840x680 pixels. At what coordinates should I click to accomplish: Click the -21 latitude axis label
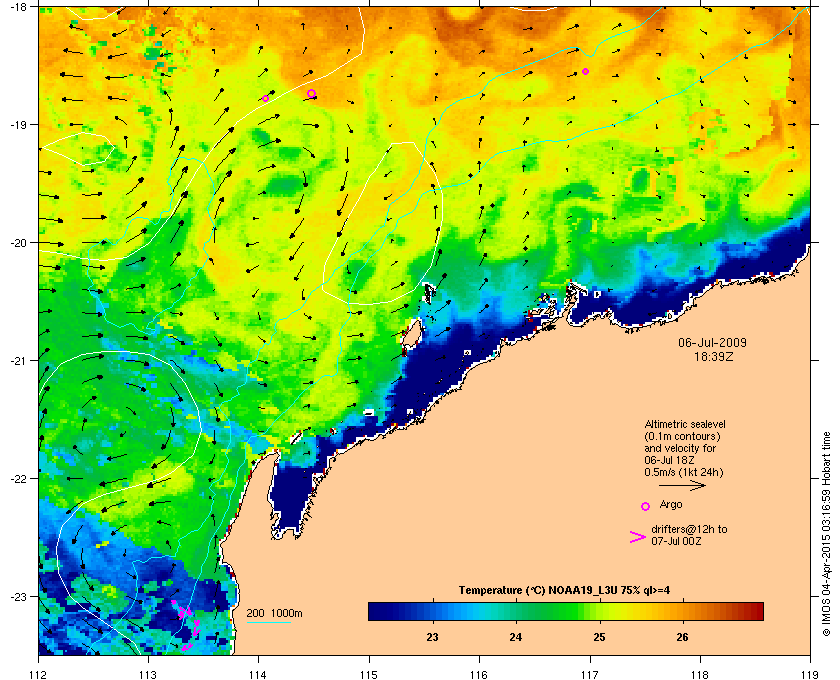point(18,361)
